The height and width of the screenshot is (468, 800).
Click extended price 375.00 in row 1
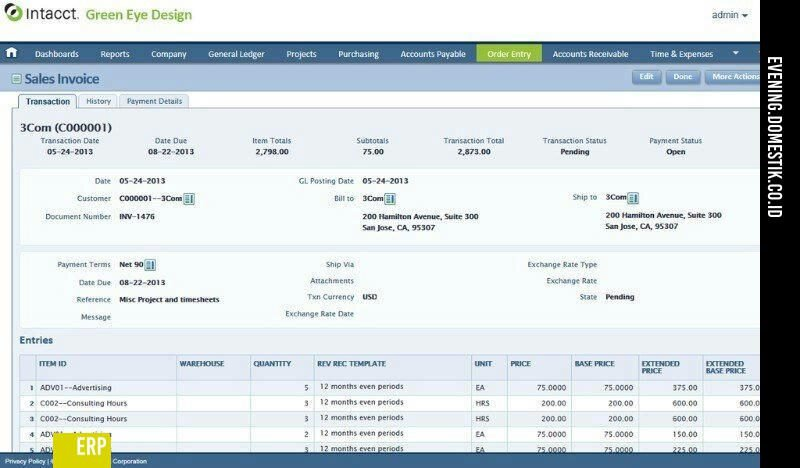[x=685, y=388]
